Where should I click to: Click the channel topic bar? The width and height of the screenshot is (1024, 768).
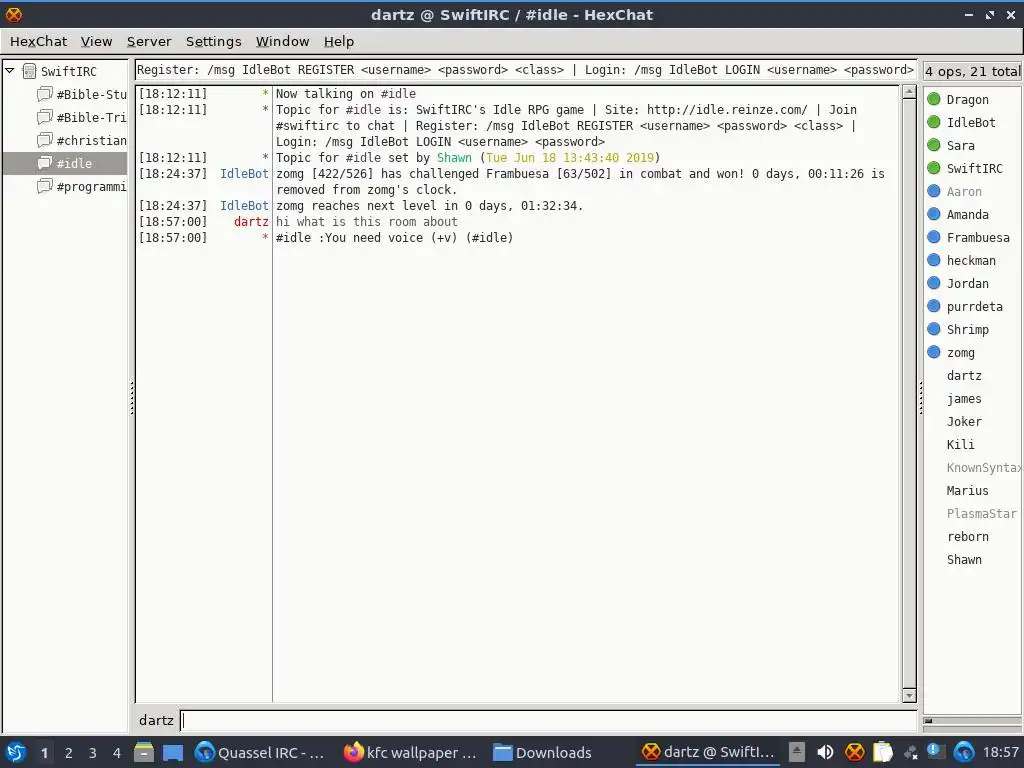(525, 70)
